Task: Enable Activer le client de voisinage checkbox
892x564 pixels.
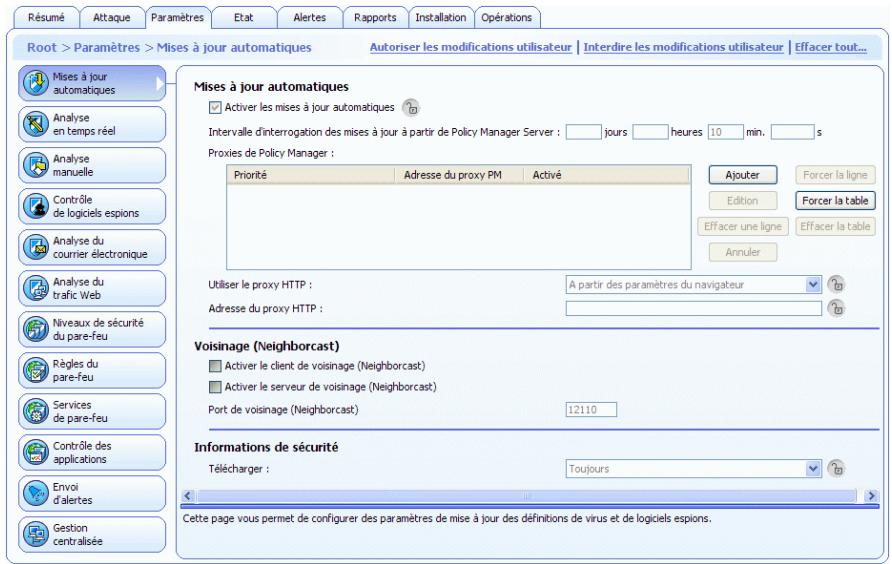Action: click(x=215, y=366)
